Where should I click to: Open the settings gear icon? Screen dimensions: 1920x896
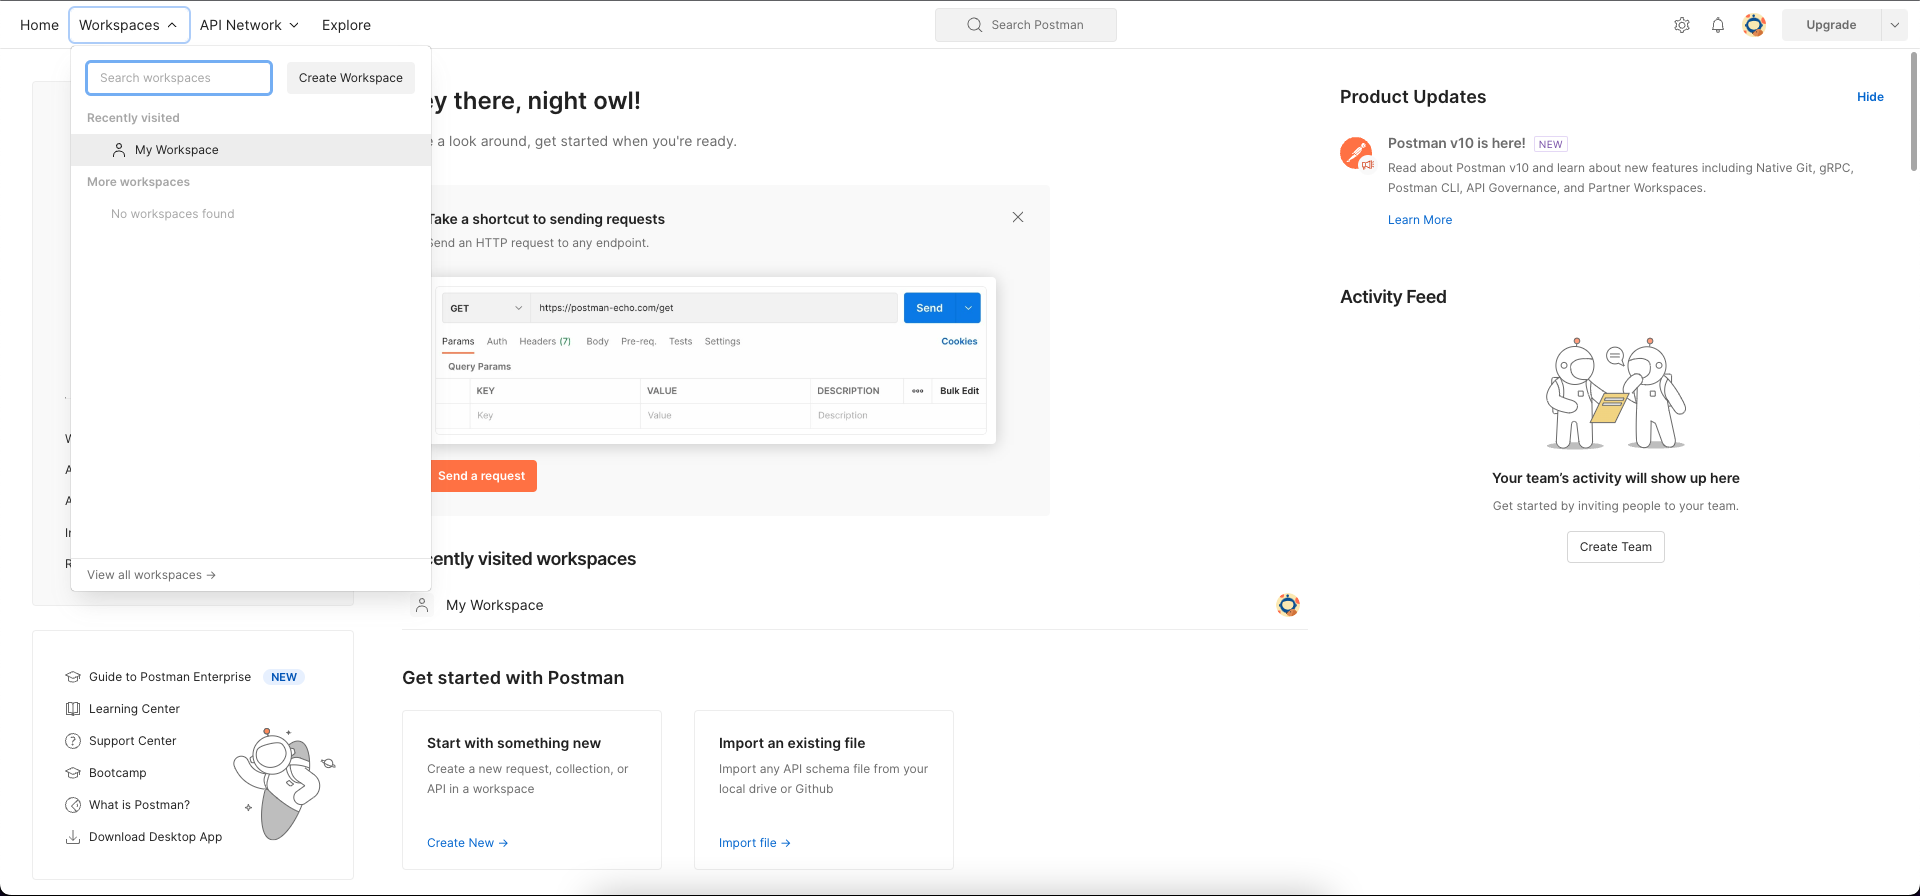pyautogui.click(x=1682, y=25)
